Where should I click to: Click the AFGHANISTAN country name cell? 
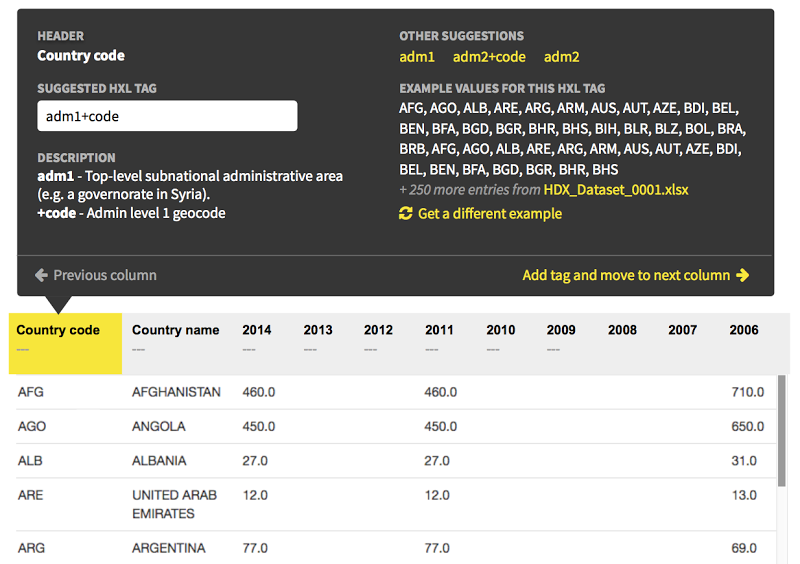click(176, 392)
